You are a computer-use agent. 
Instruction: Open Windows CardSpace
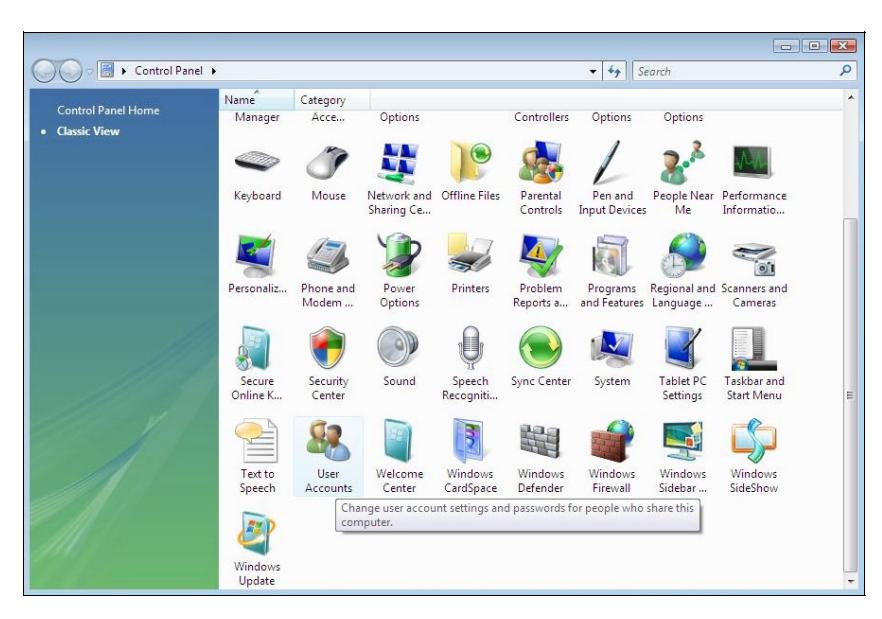(x=470, y=457)
